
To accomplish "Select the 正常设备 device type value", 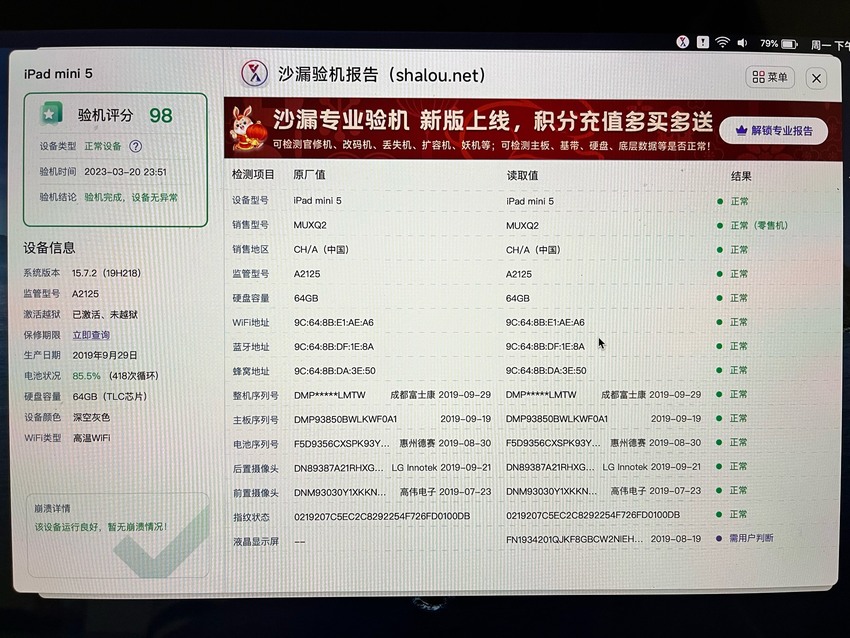I will click(103, 146).
